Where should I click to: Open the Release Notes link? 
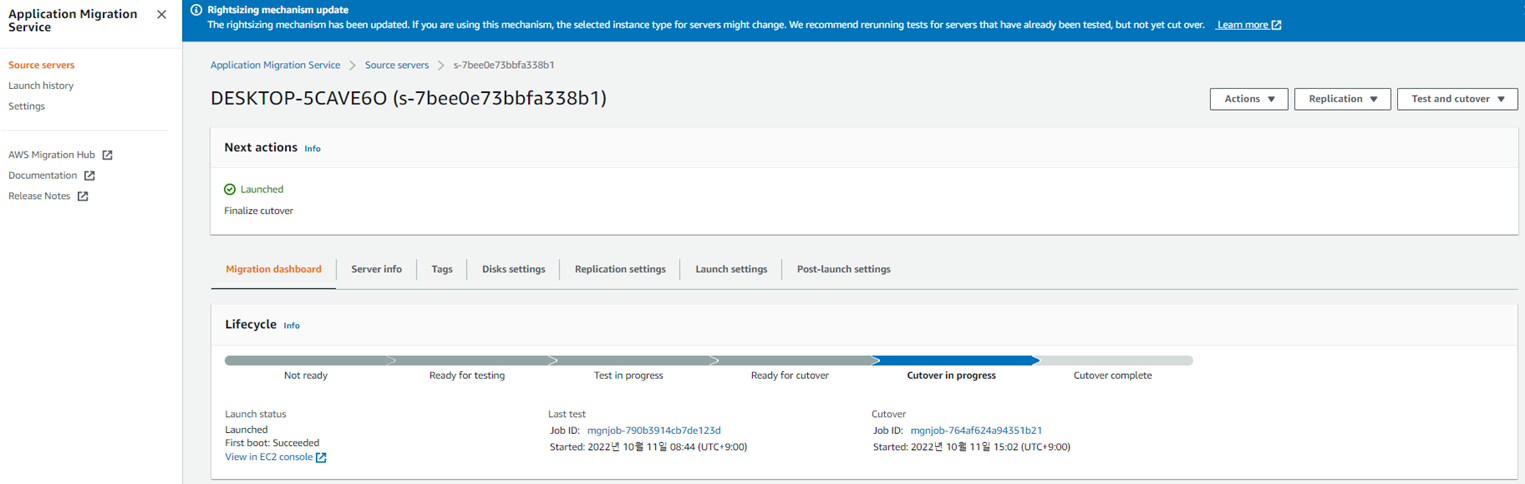point(39,196)
